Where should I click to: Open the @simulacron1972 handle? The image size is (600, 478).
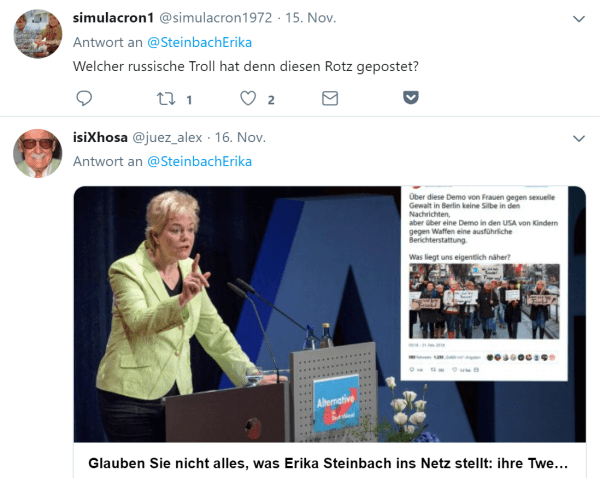215,18
